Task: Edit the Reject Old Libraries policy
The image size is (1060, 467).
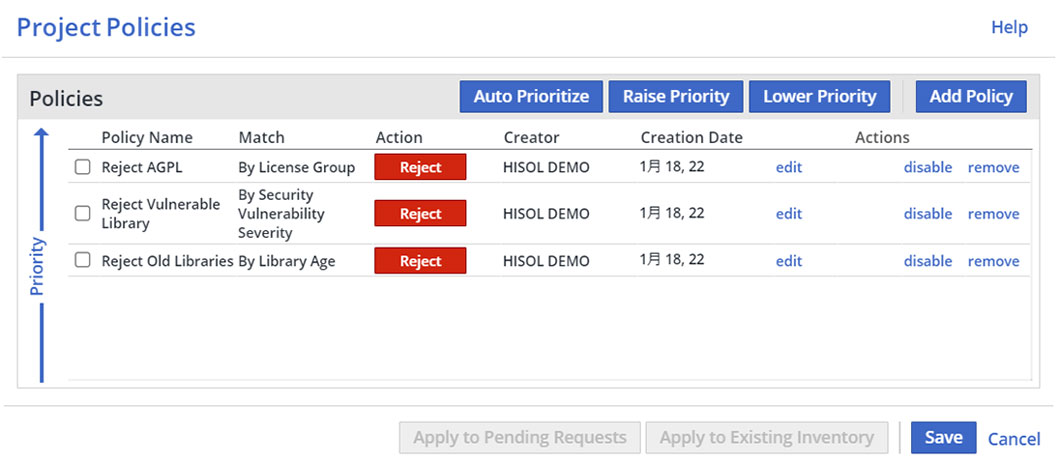Action: pos(789,261)
